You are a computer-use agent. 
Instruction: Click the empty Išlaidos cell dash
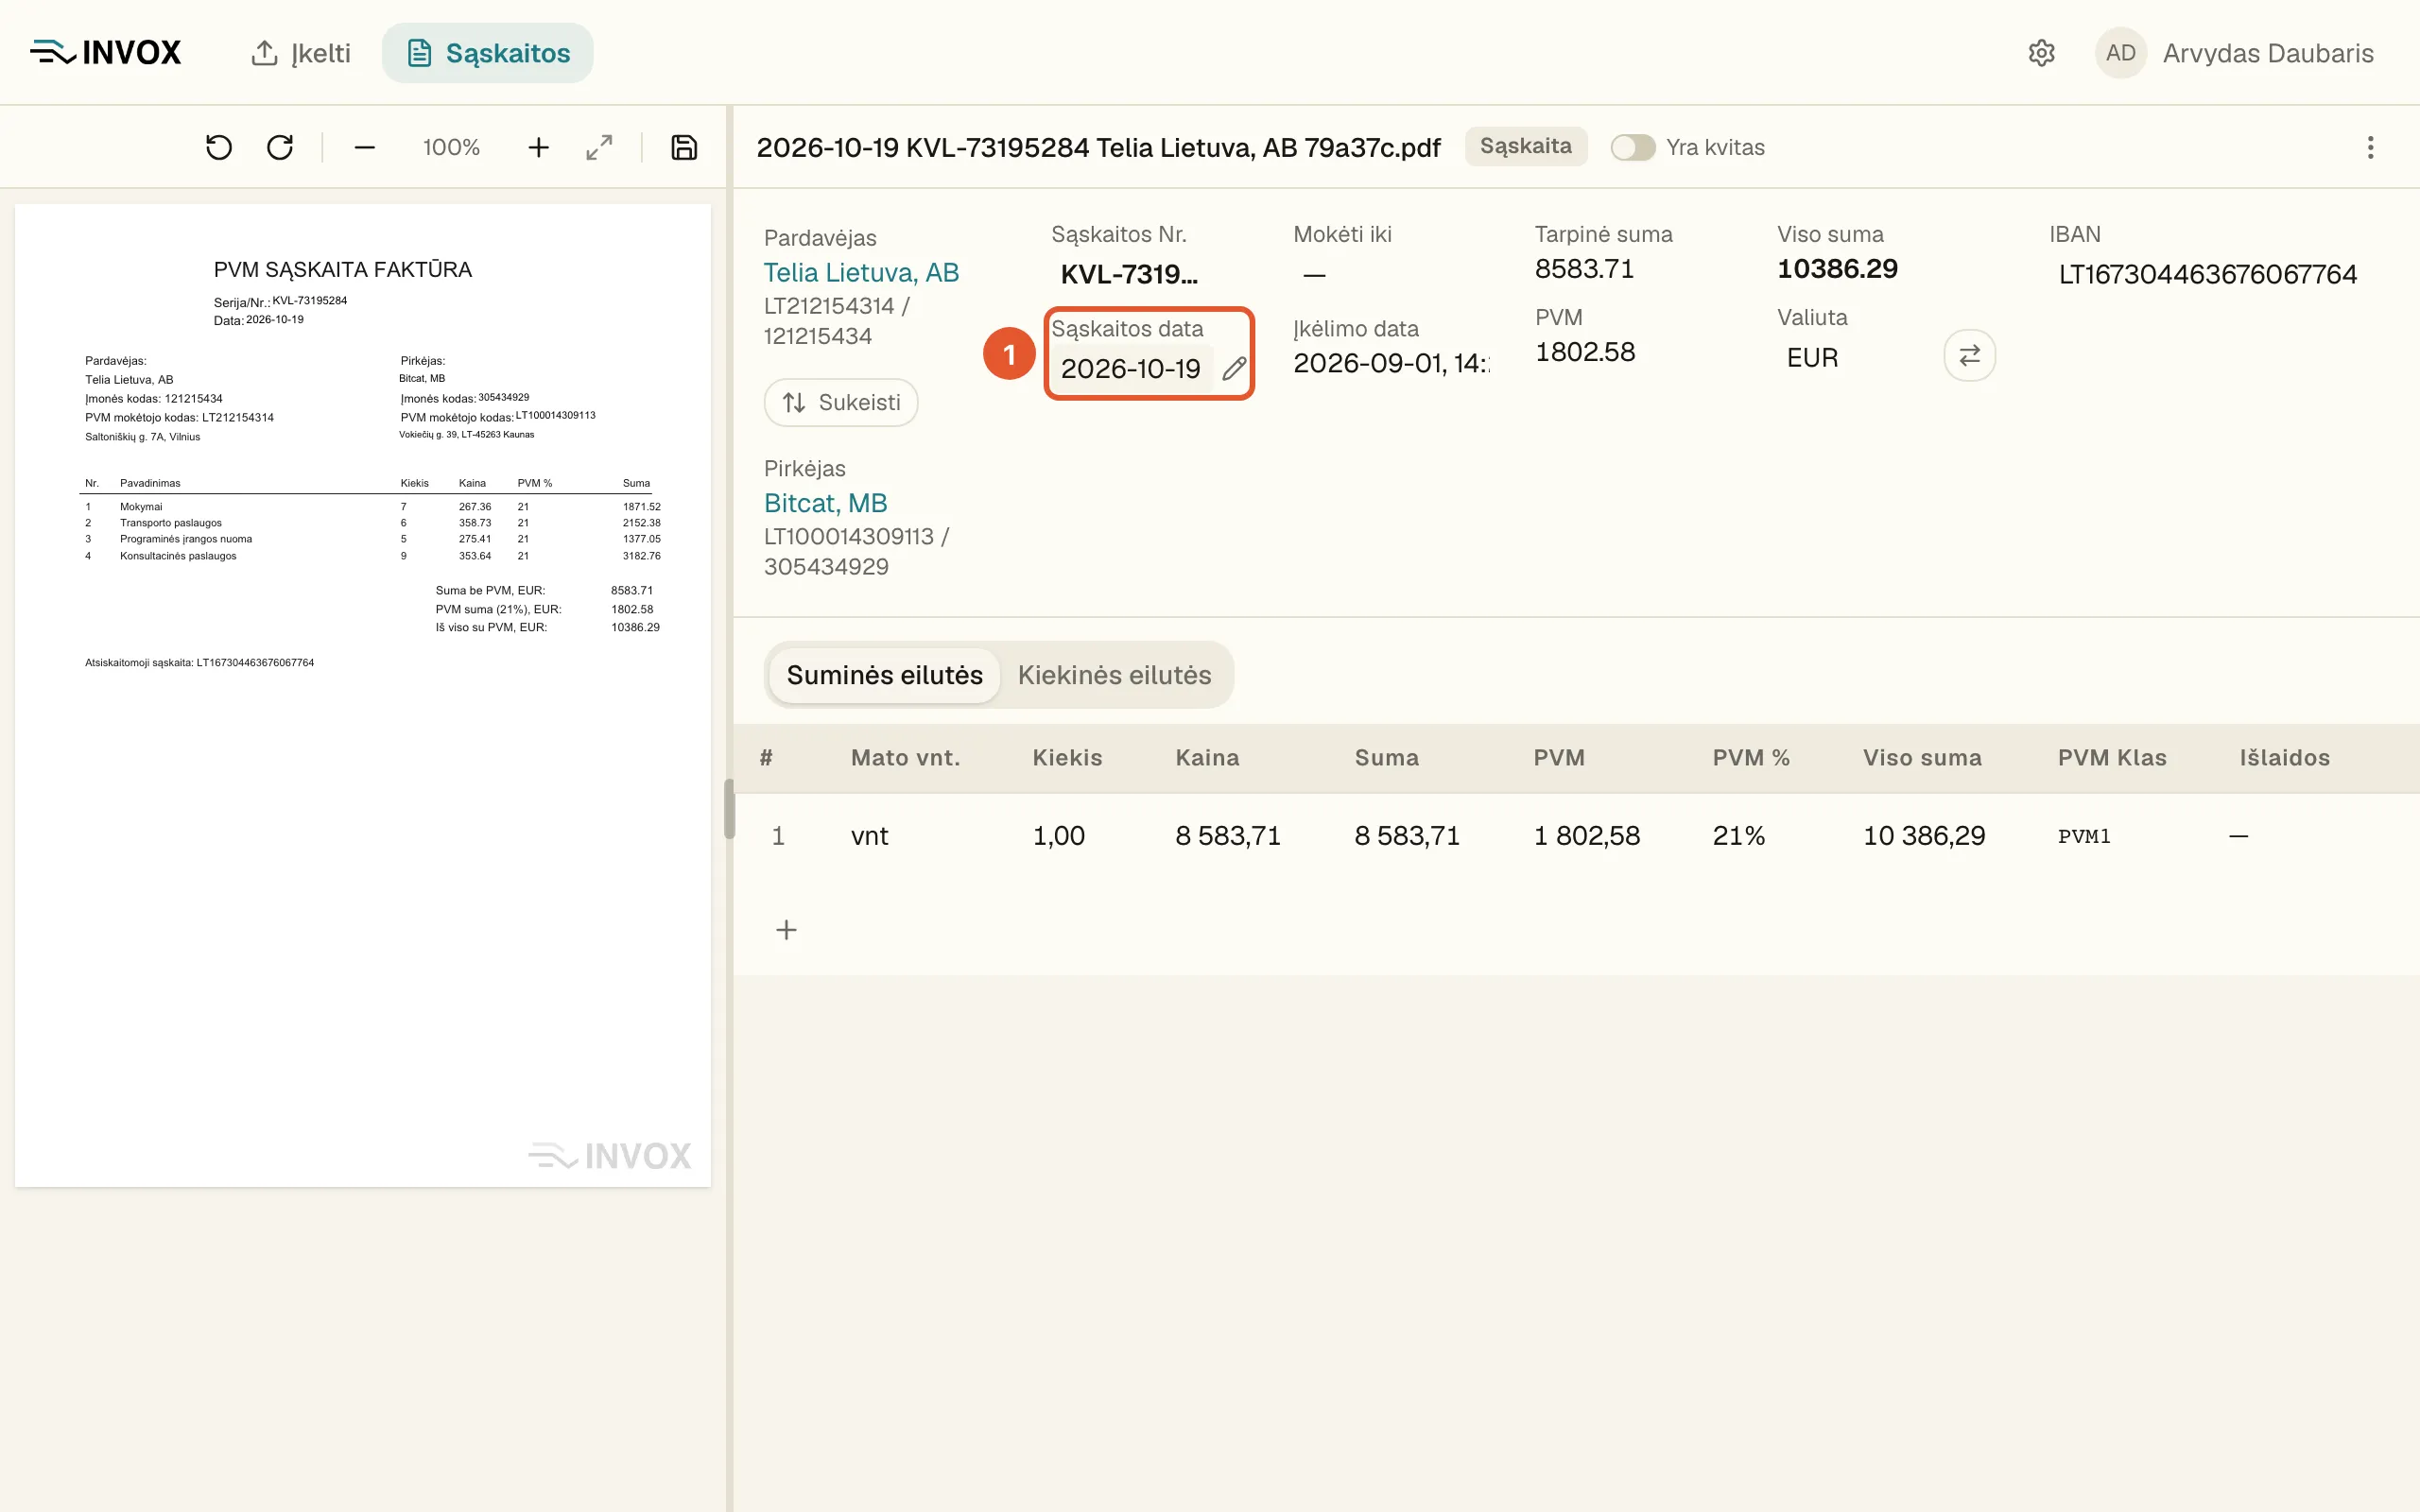tap(2238, 836)
